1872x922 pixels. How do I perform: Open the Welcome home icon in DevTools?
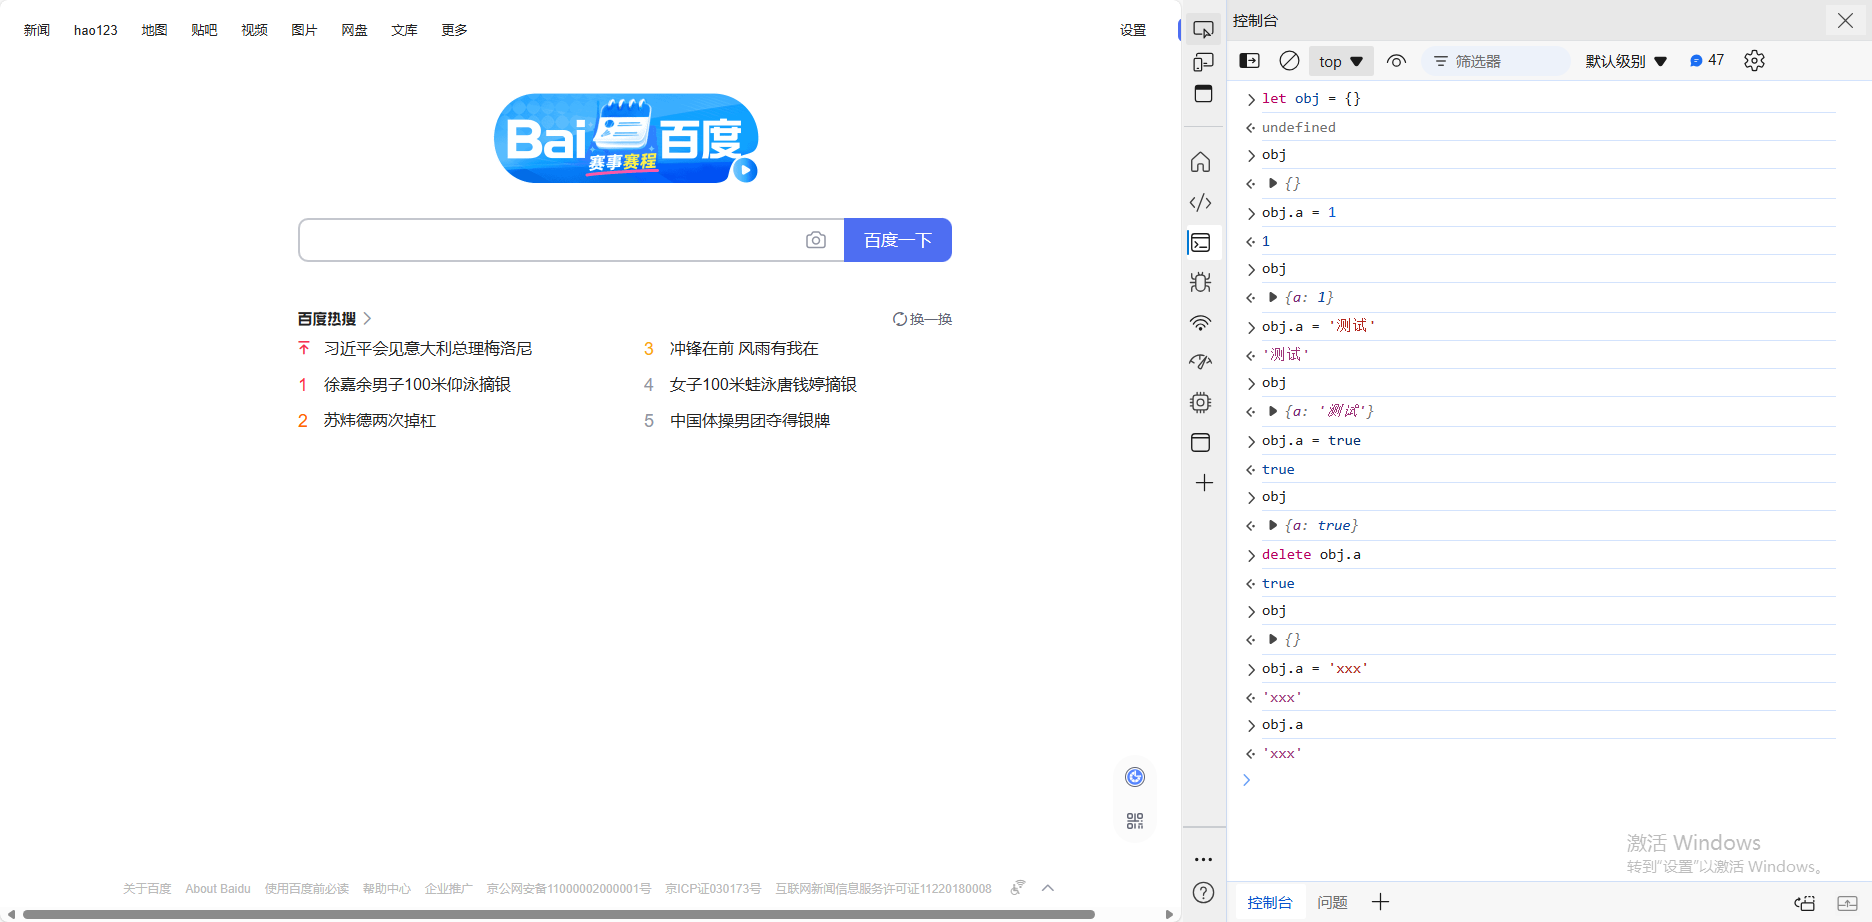click(1201, 162)
